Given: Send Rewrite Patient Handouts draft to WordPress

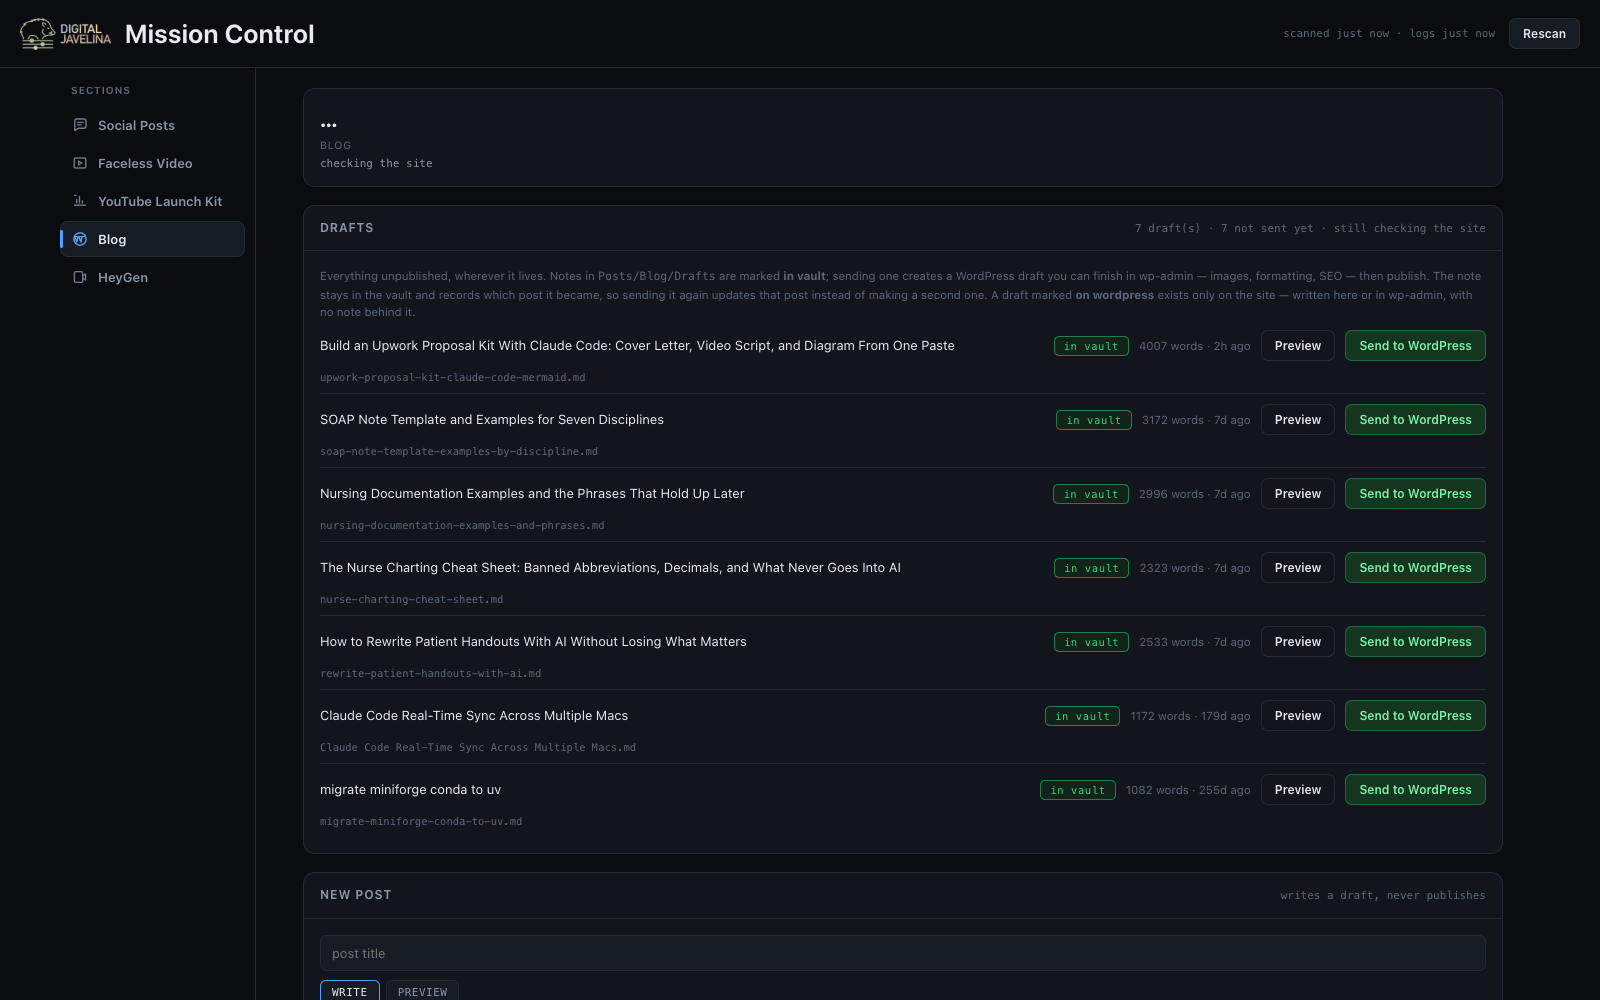Looking at the screenshot, I should (1415, 642).
